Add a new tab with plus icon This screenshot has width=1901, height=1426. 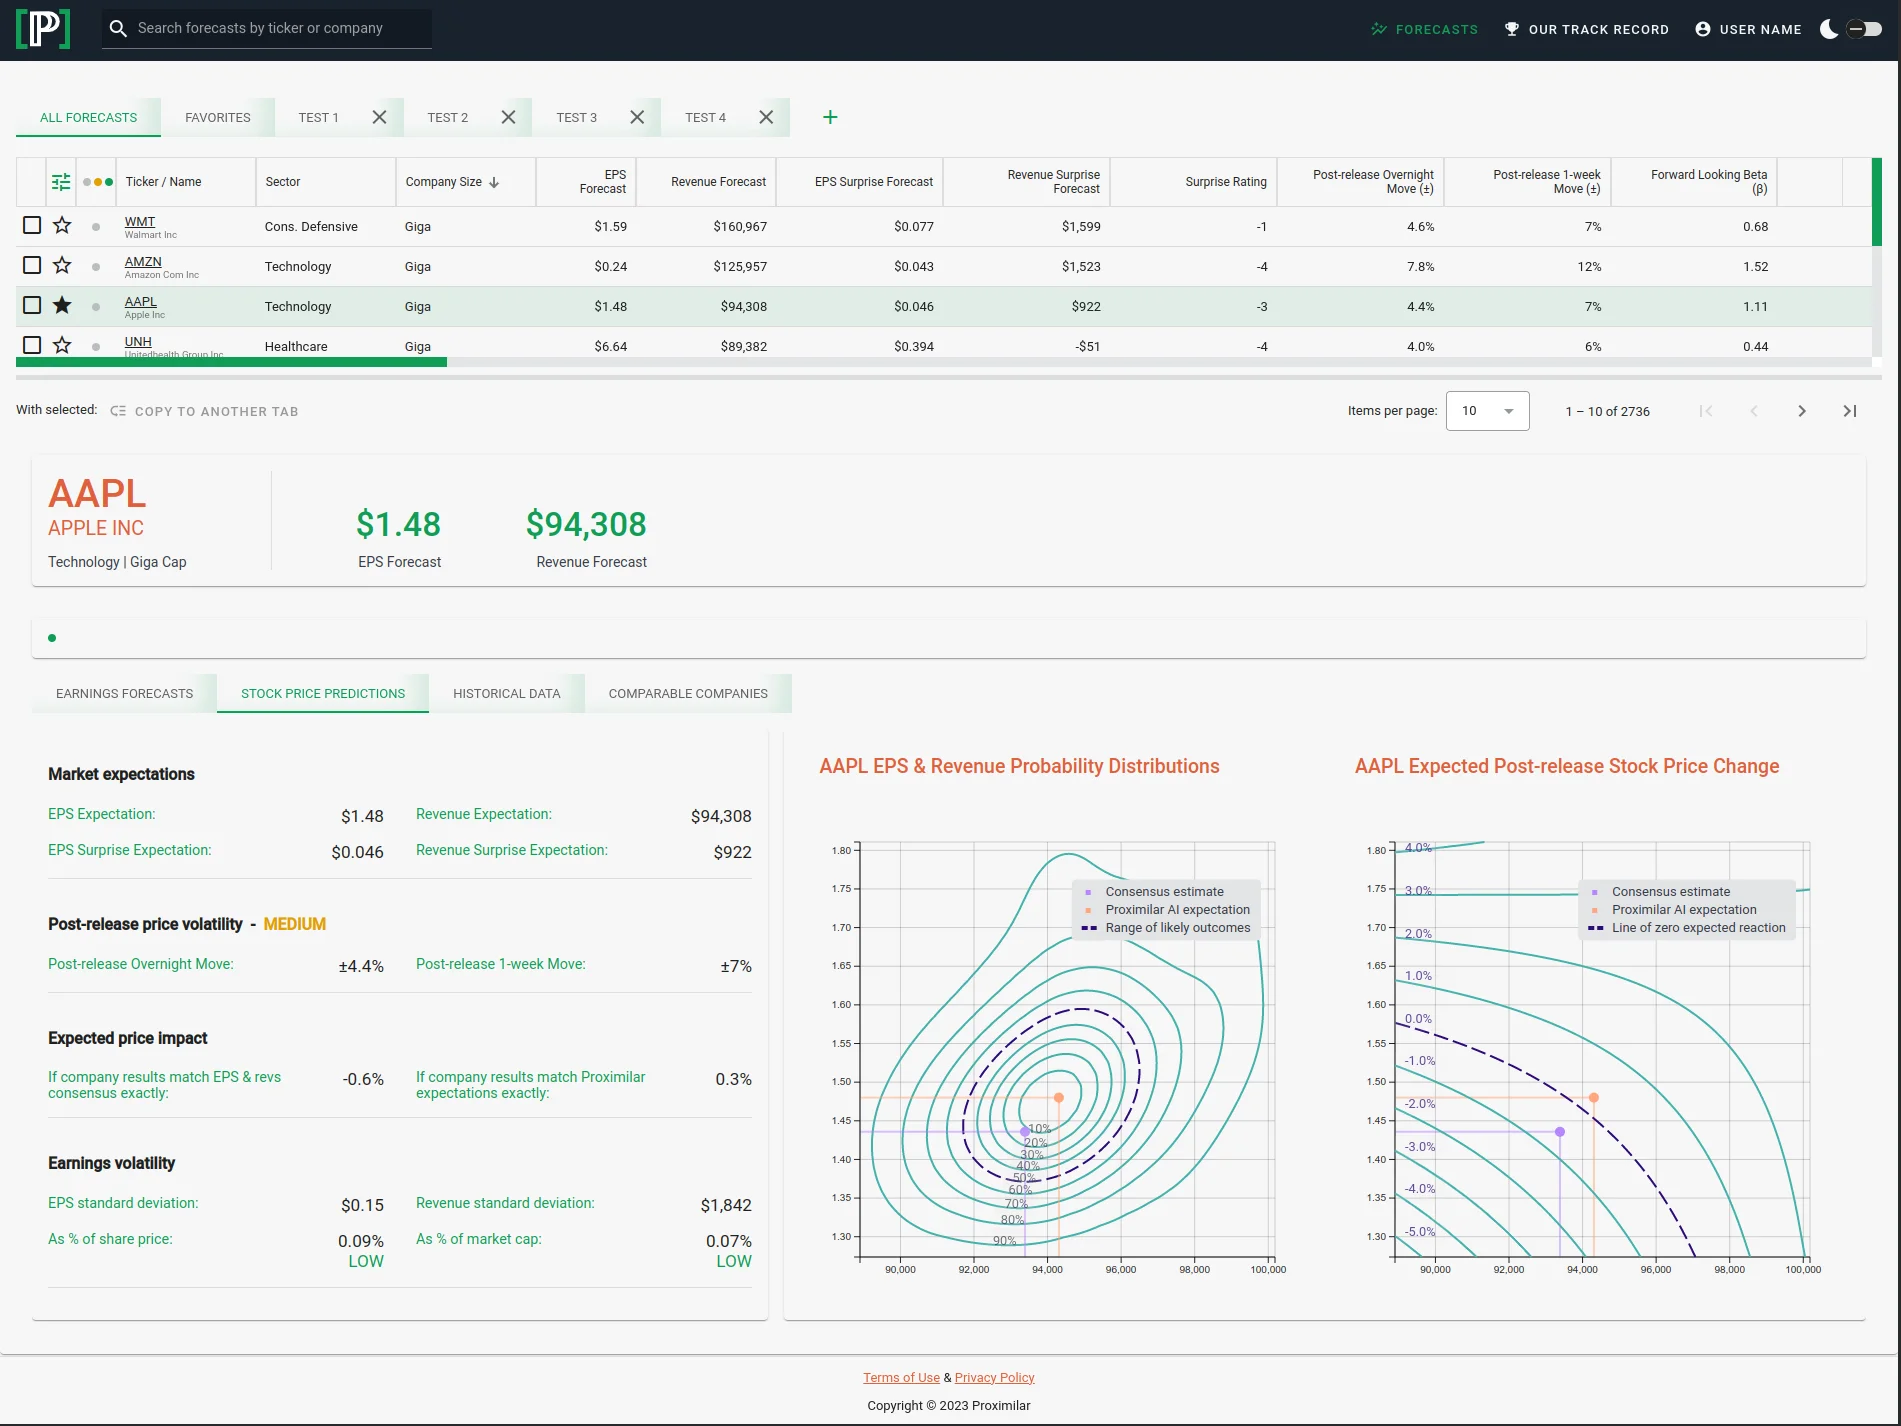830,117
